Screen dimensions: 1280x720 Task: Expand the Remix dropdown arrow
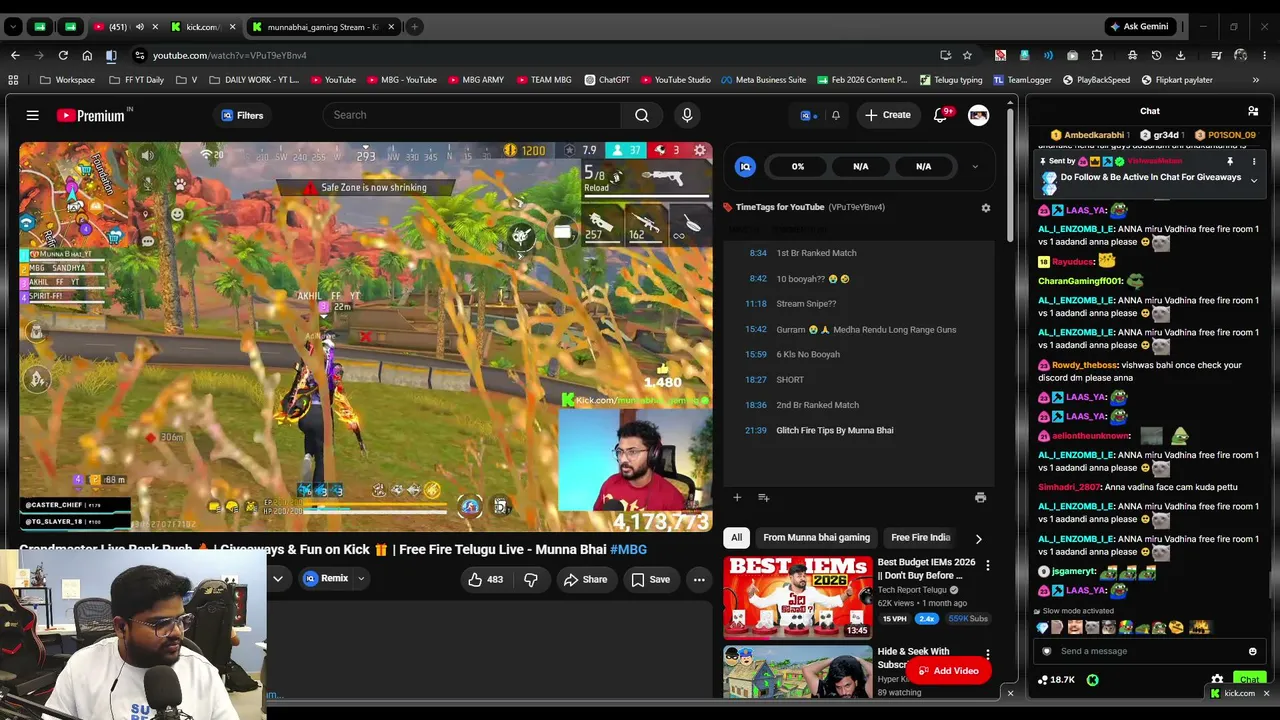(x=361, y=578)
